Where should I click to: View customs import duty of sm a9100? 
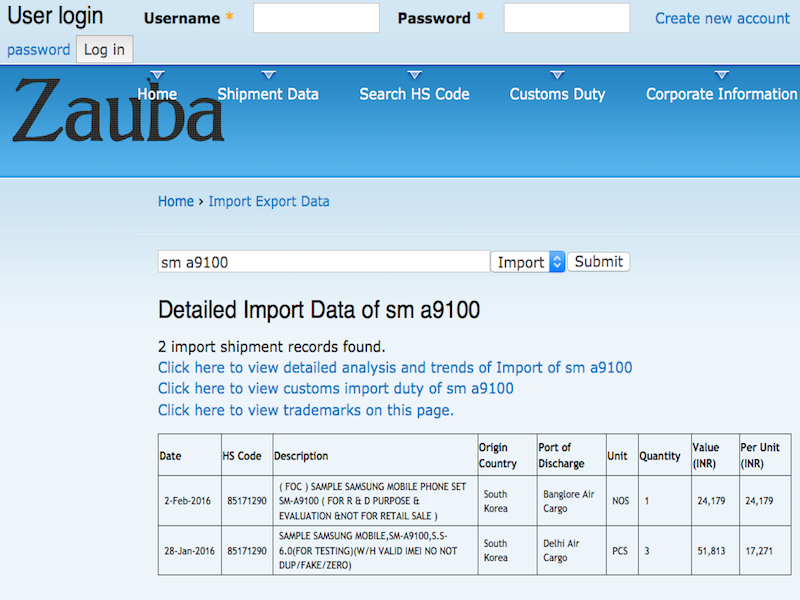click(x=336, y=389)
